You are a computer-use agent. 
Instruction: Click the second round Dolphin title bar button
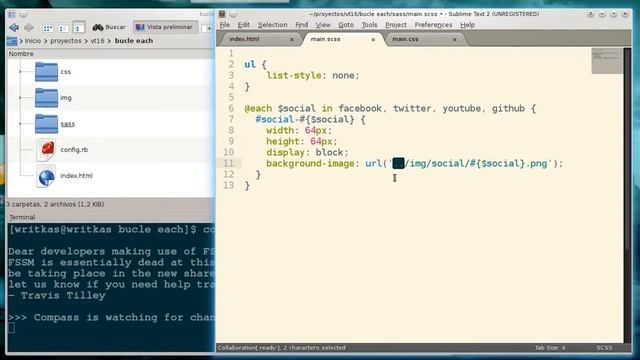pos(23,14)
